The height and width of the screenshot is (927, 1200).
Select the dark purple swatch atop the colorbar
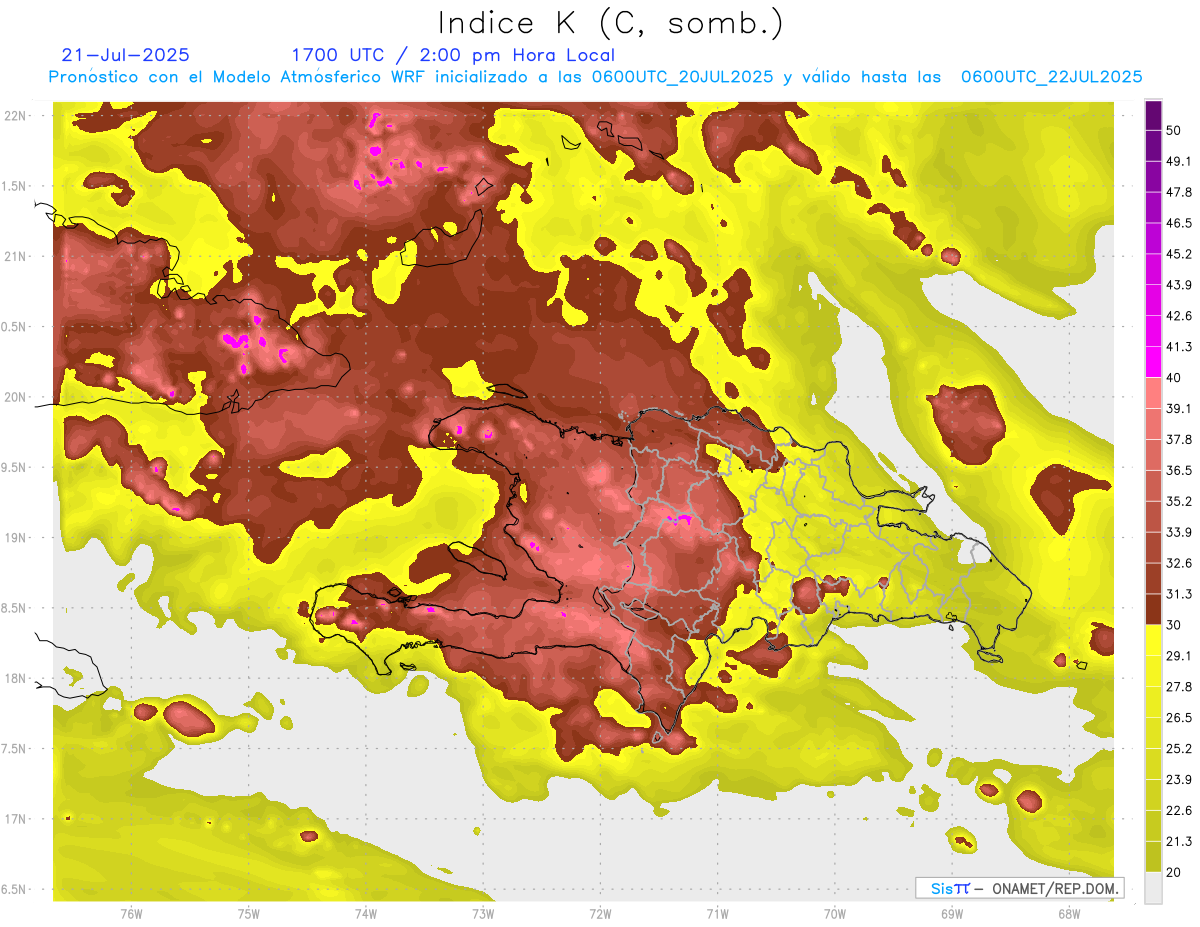pos(1153,116)
